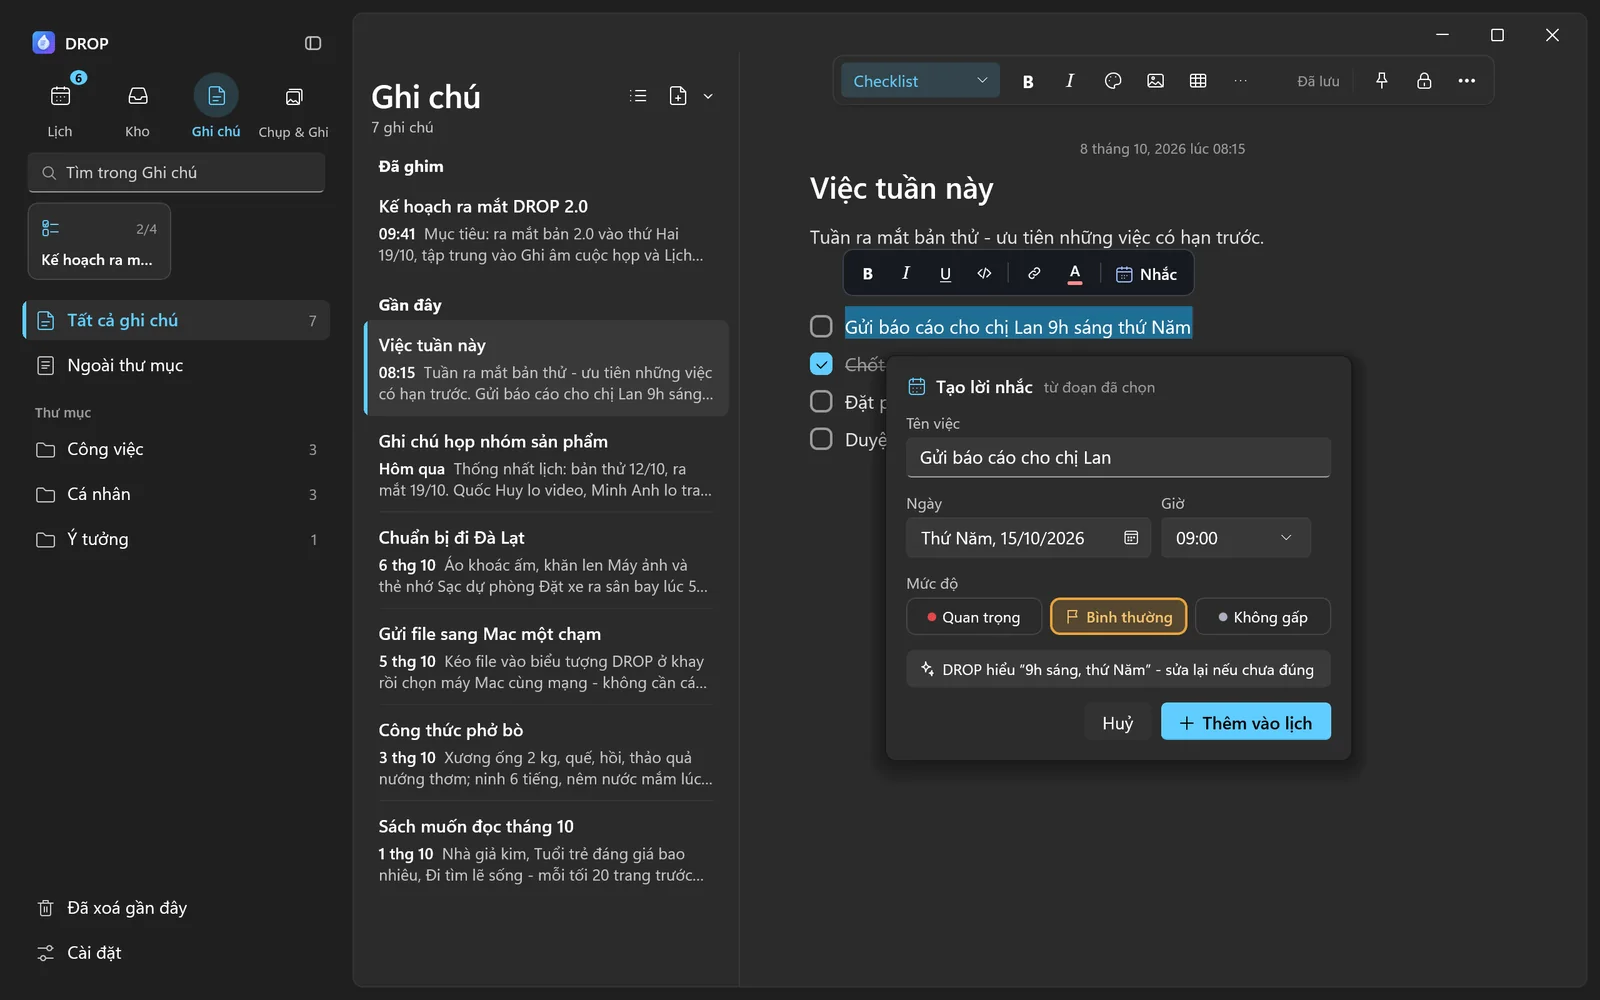Open the Chụp & Ghi capture section
Viewport: 1600px width, 1000px height.
(x=293, y=107)
